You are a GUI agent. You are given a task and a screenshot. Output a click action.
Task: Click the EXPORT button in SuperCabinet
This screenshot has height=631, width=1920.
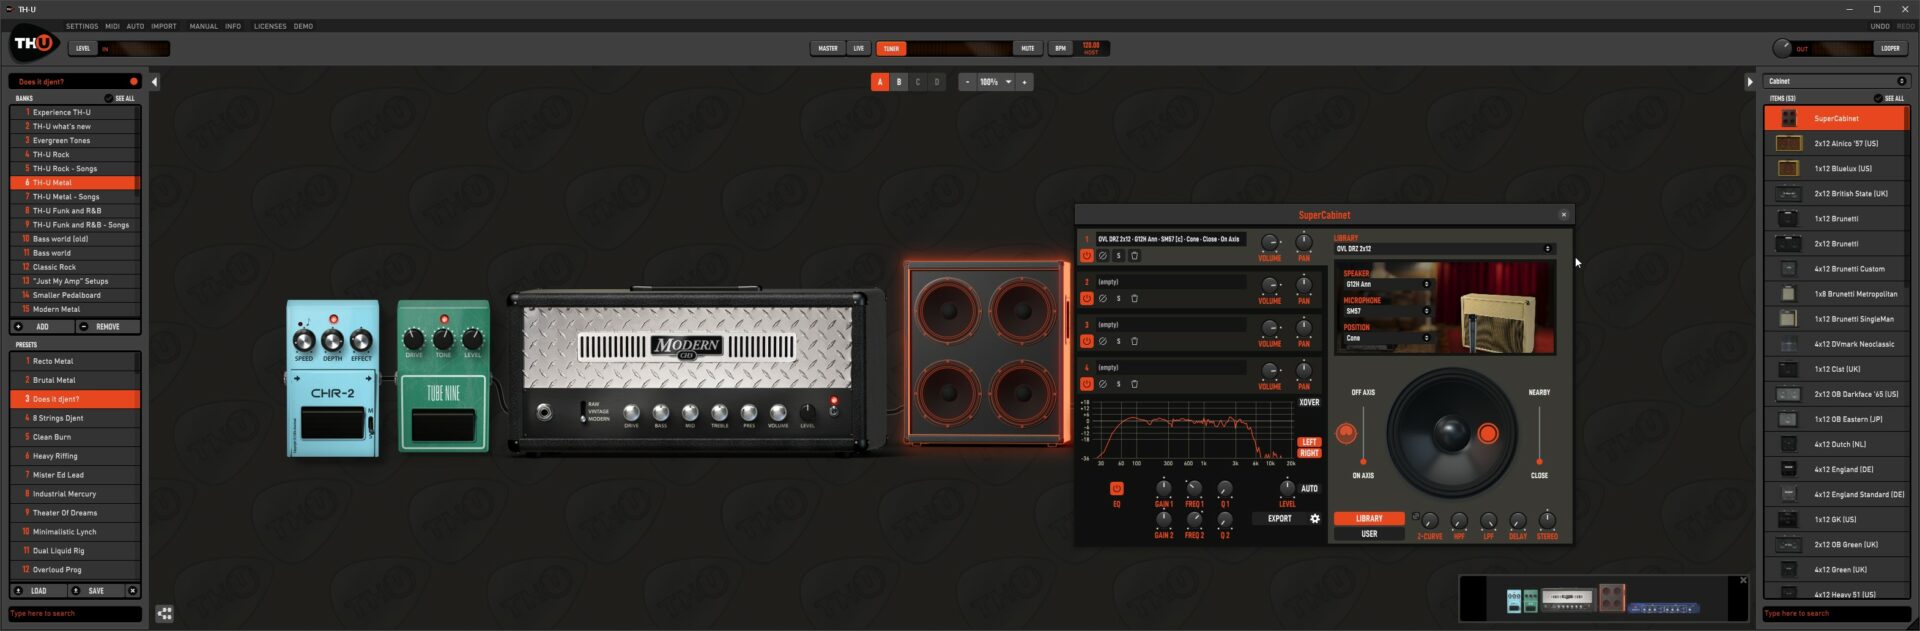(1279, 519)
